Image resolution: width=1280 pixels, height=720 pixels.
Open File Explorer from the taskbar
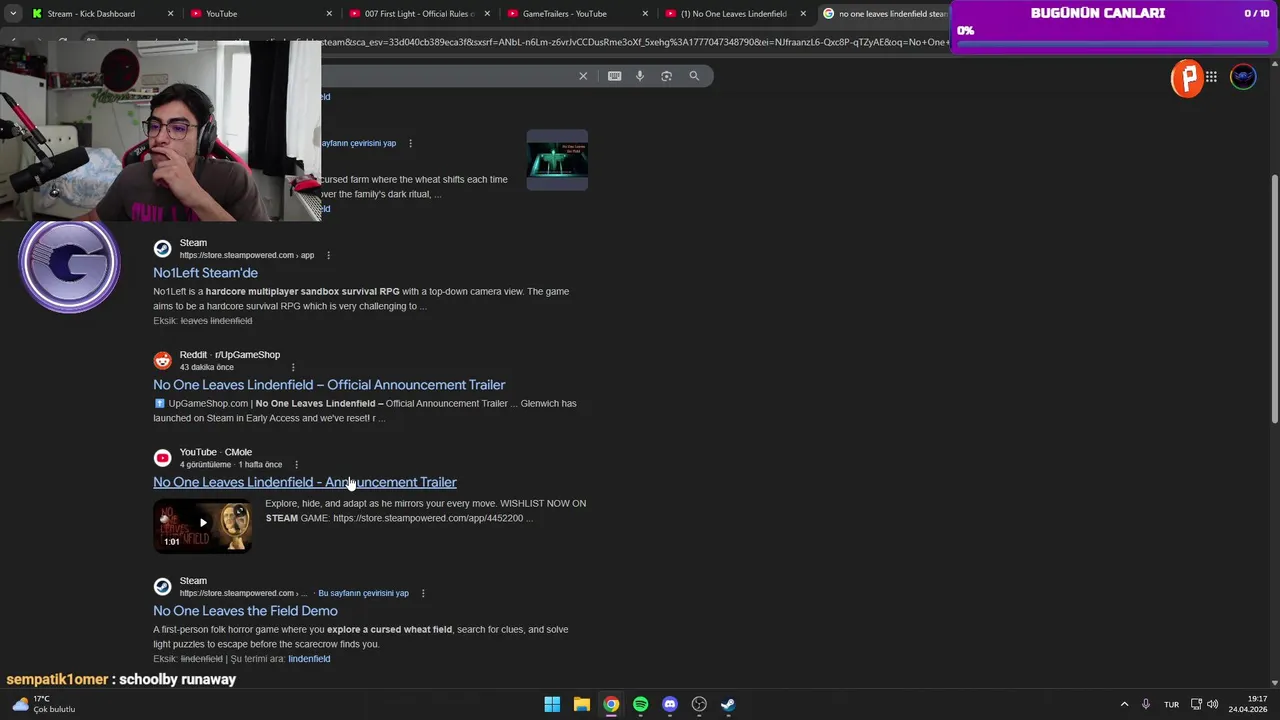(x=581, y=704)
